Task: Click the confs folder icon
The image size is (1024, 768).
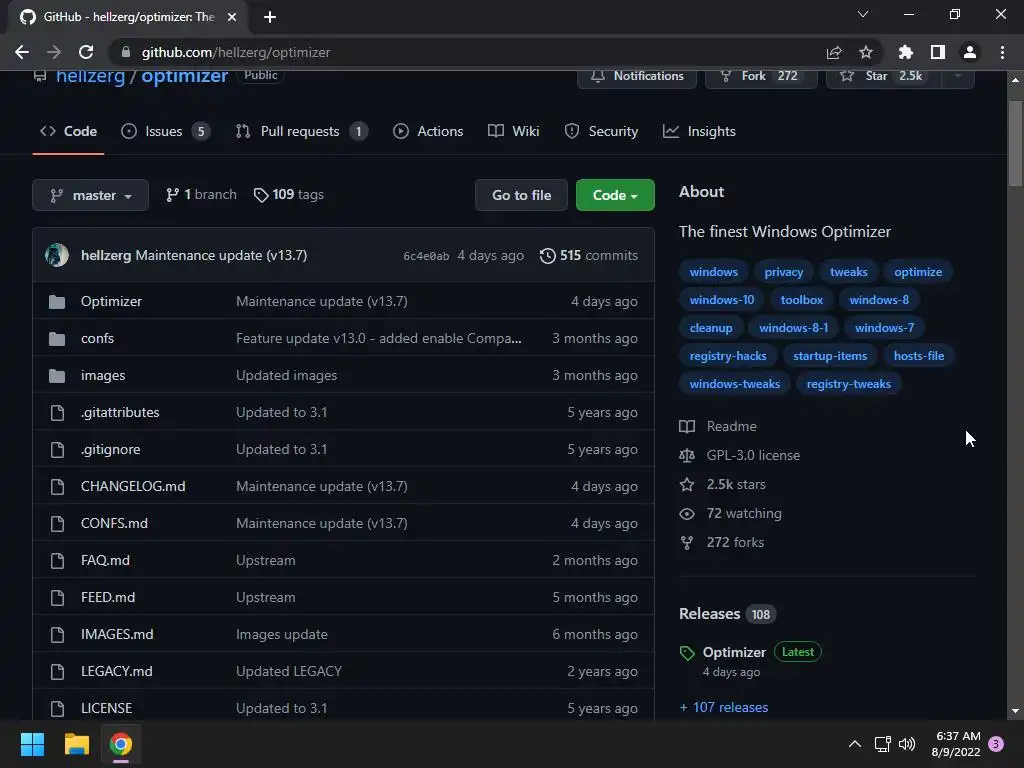Action: click(x=57, y=339)
